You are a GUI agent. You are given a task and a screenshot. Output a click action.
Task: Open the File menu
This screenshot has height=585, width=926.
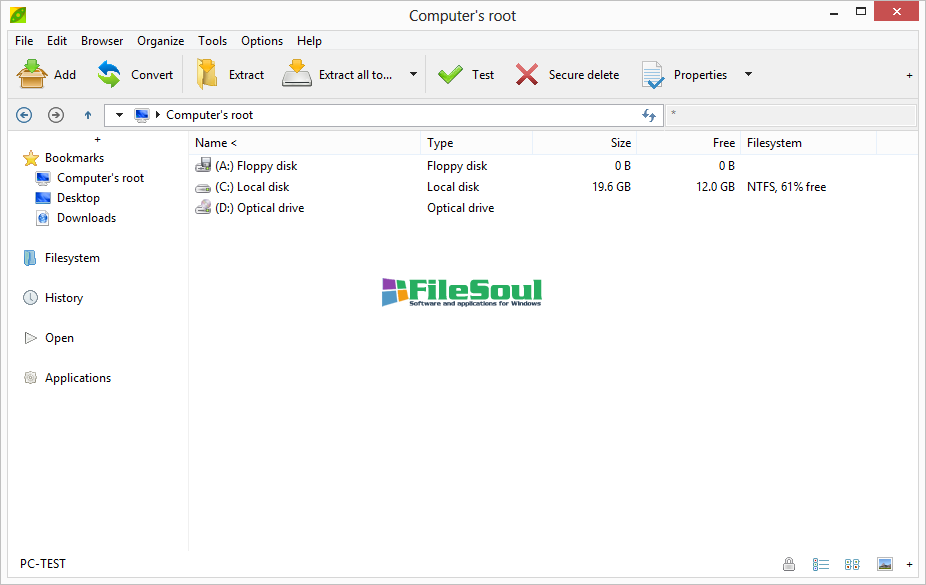24,41
